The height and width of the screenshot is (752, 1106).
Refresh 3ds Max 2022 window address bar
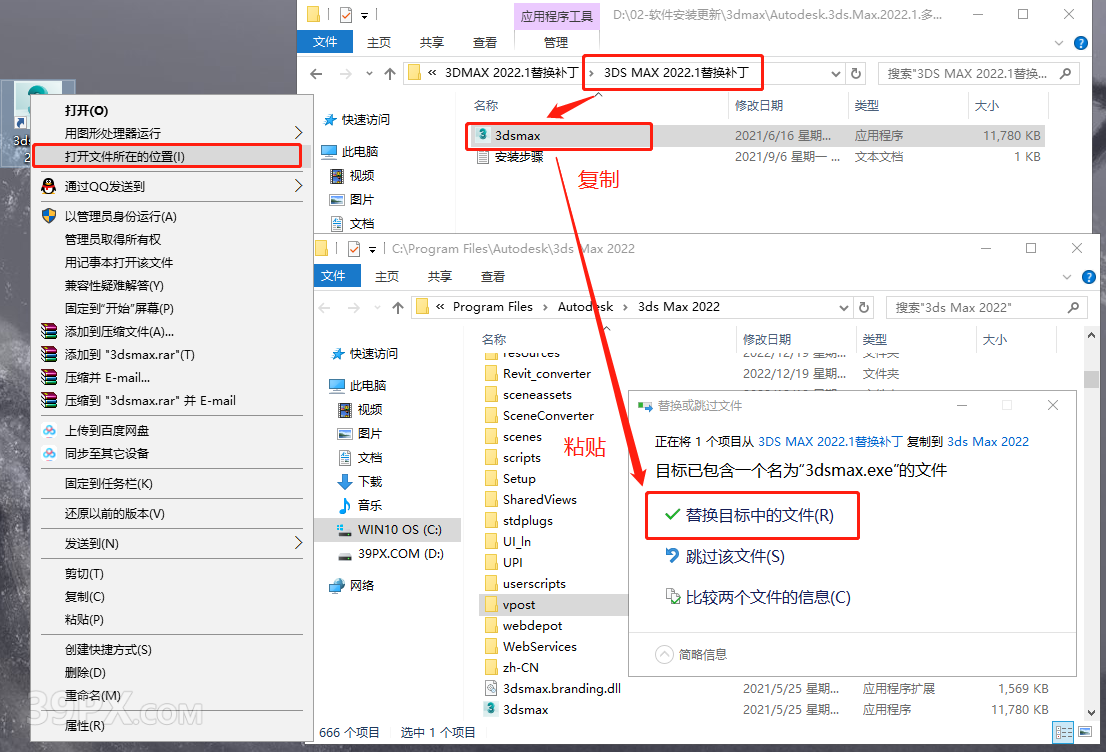click(x=863, y=308)
